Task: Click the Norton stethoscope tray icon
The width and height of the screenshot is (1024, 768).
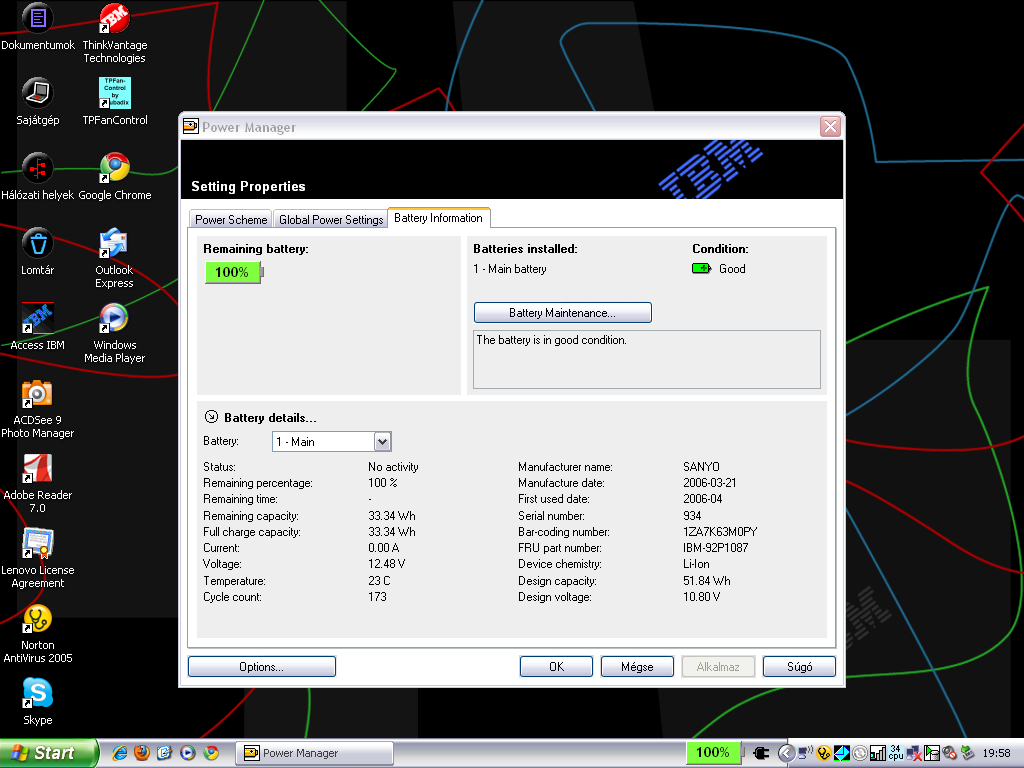Action: pos(824,753)
